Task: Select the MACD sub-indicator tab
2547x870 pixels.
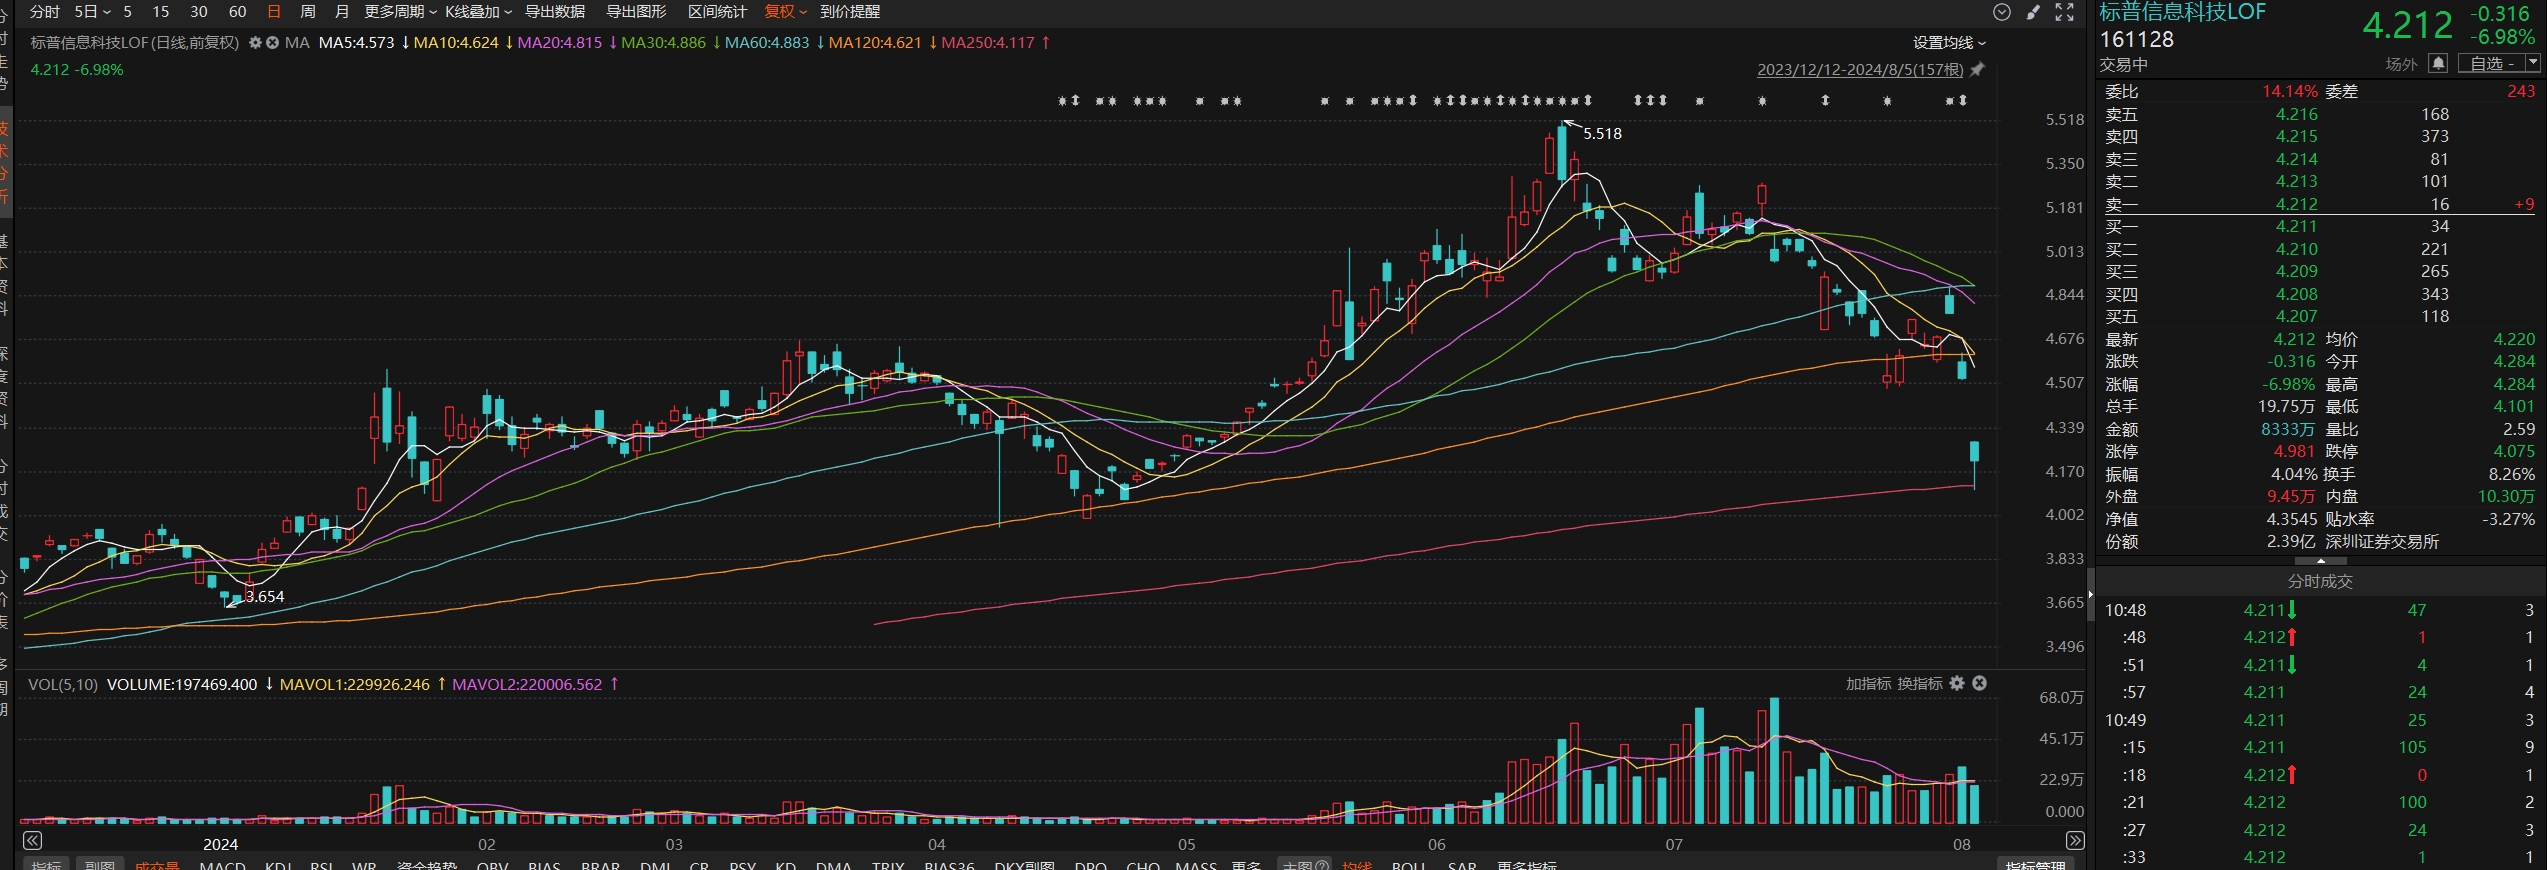Action: coord(222,865)
